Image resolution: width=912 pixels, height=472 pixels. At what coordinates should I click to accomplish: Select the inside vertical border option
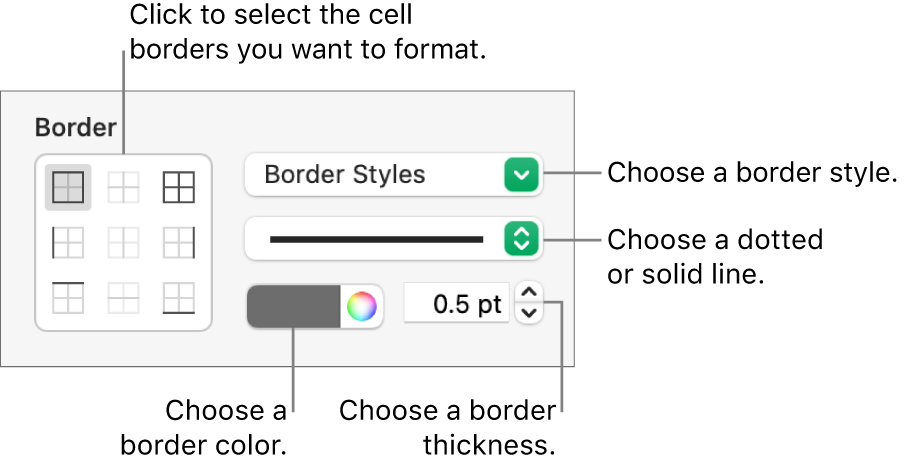124,242
